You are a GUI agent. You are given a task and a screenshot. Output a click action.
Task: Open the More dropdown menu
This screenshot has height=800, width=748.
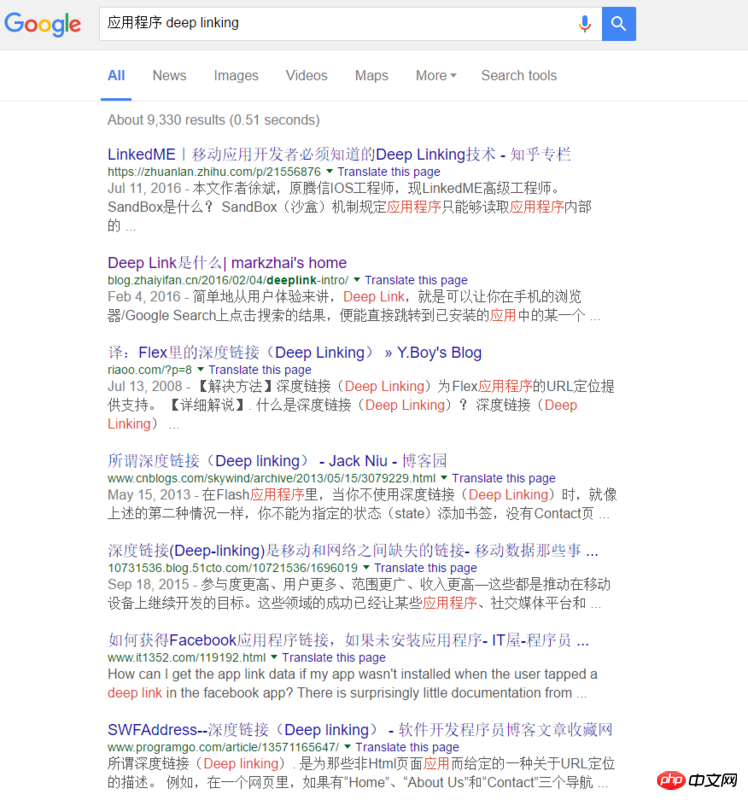click(436, 76)
